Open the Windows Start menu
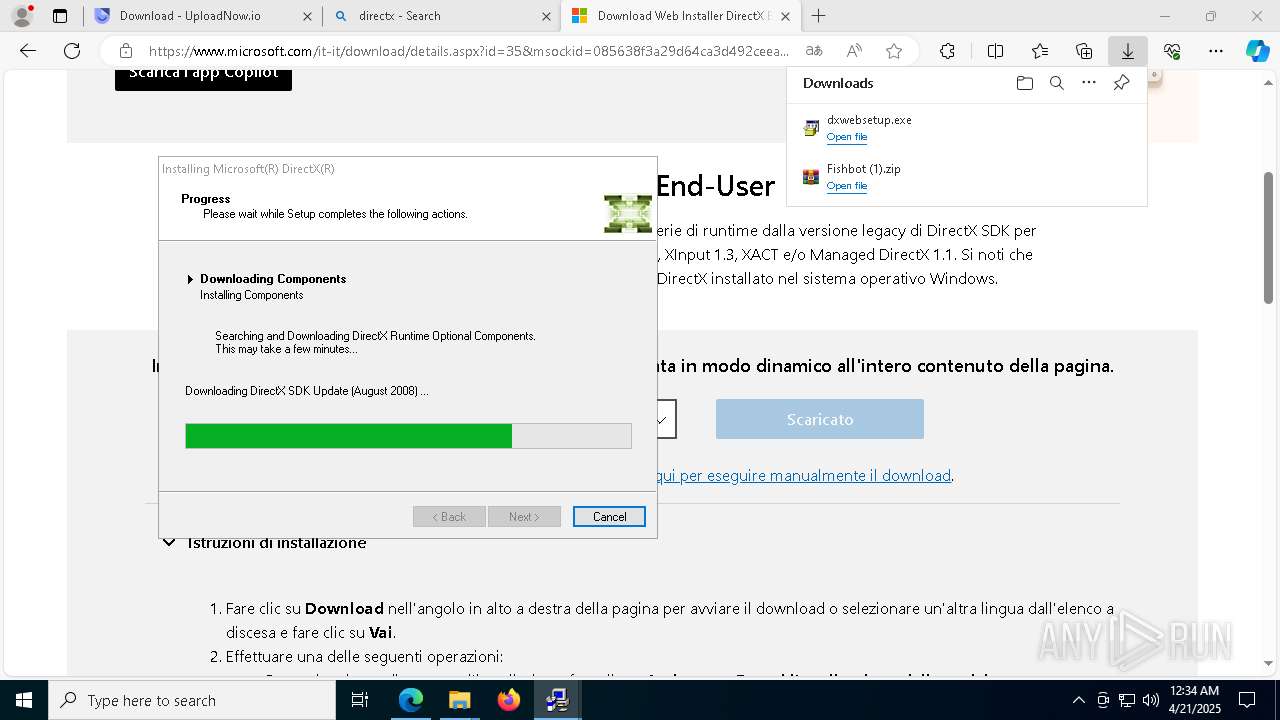Screen dimensions: 1280x720 pyautogui.click(x=24, y=700)
